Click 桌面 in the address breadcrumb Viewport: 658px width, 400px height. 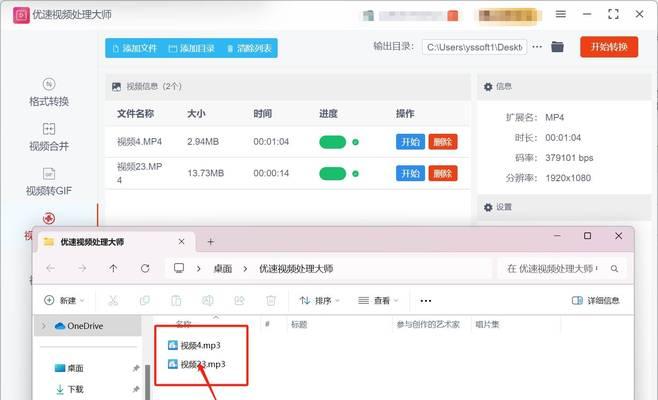pyautogui.click(x=222, y=269)
